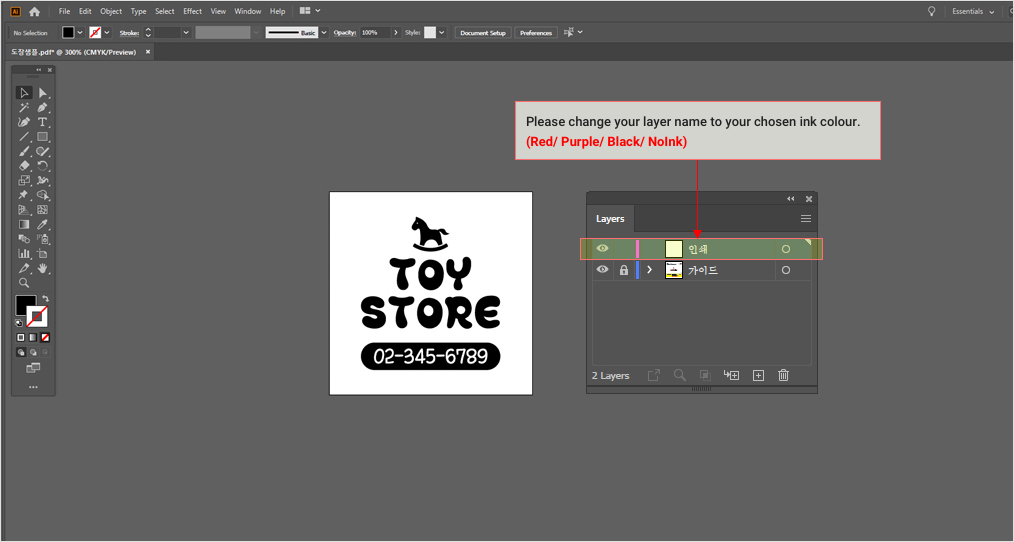The image size is (1014, 542).
Task: Swap fill and stroke colors
Action: pyautogui.click(x=45, y=299)
